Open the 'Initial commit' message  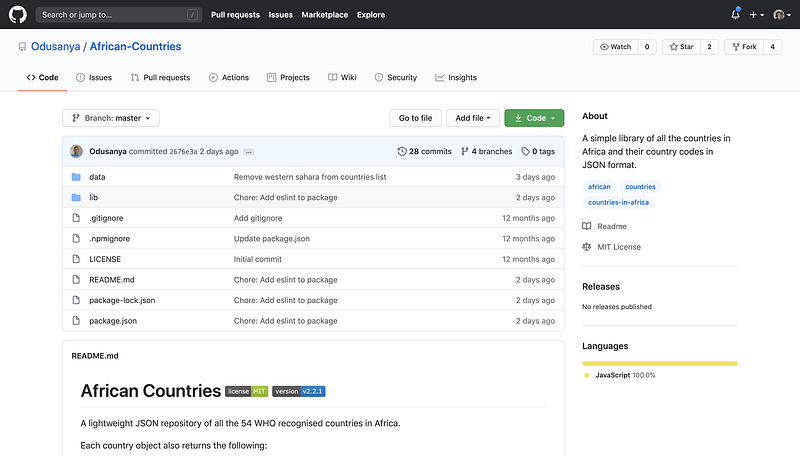tap(258, 259)
